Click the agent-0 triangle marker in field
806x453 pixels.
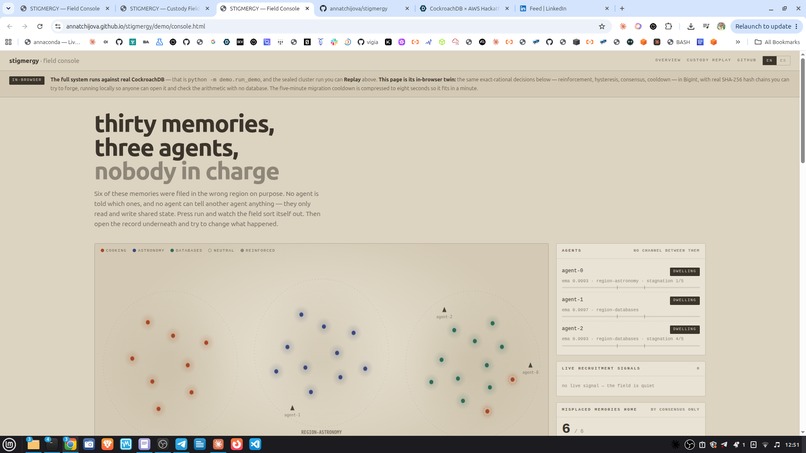[x=530, y=365]
